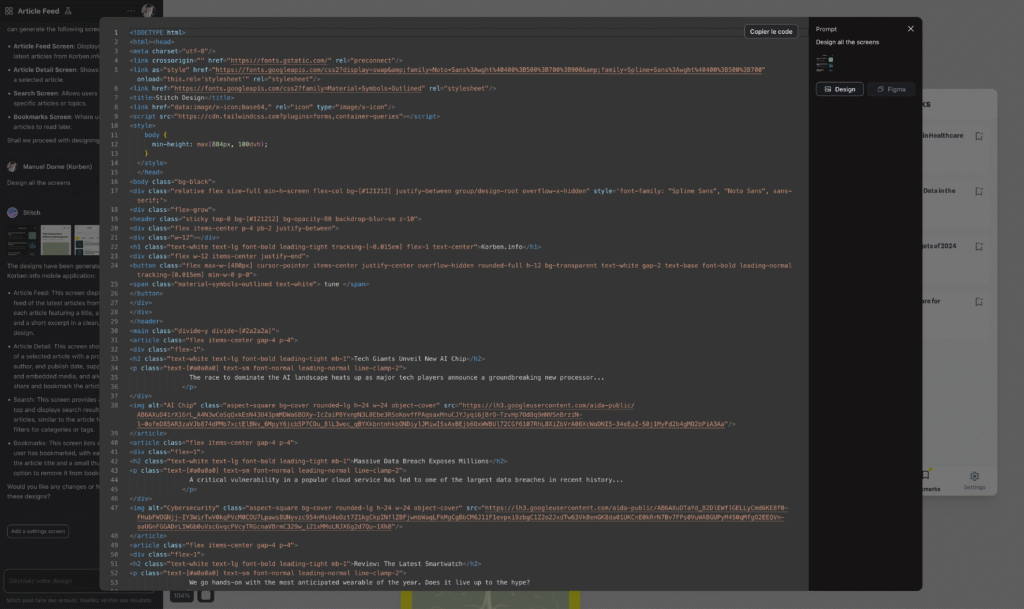The image size is (1024, 609).
Task: Click the 'tune' icon name in code
Action: tap(332, 285)
